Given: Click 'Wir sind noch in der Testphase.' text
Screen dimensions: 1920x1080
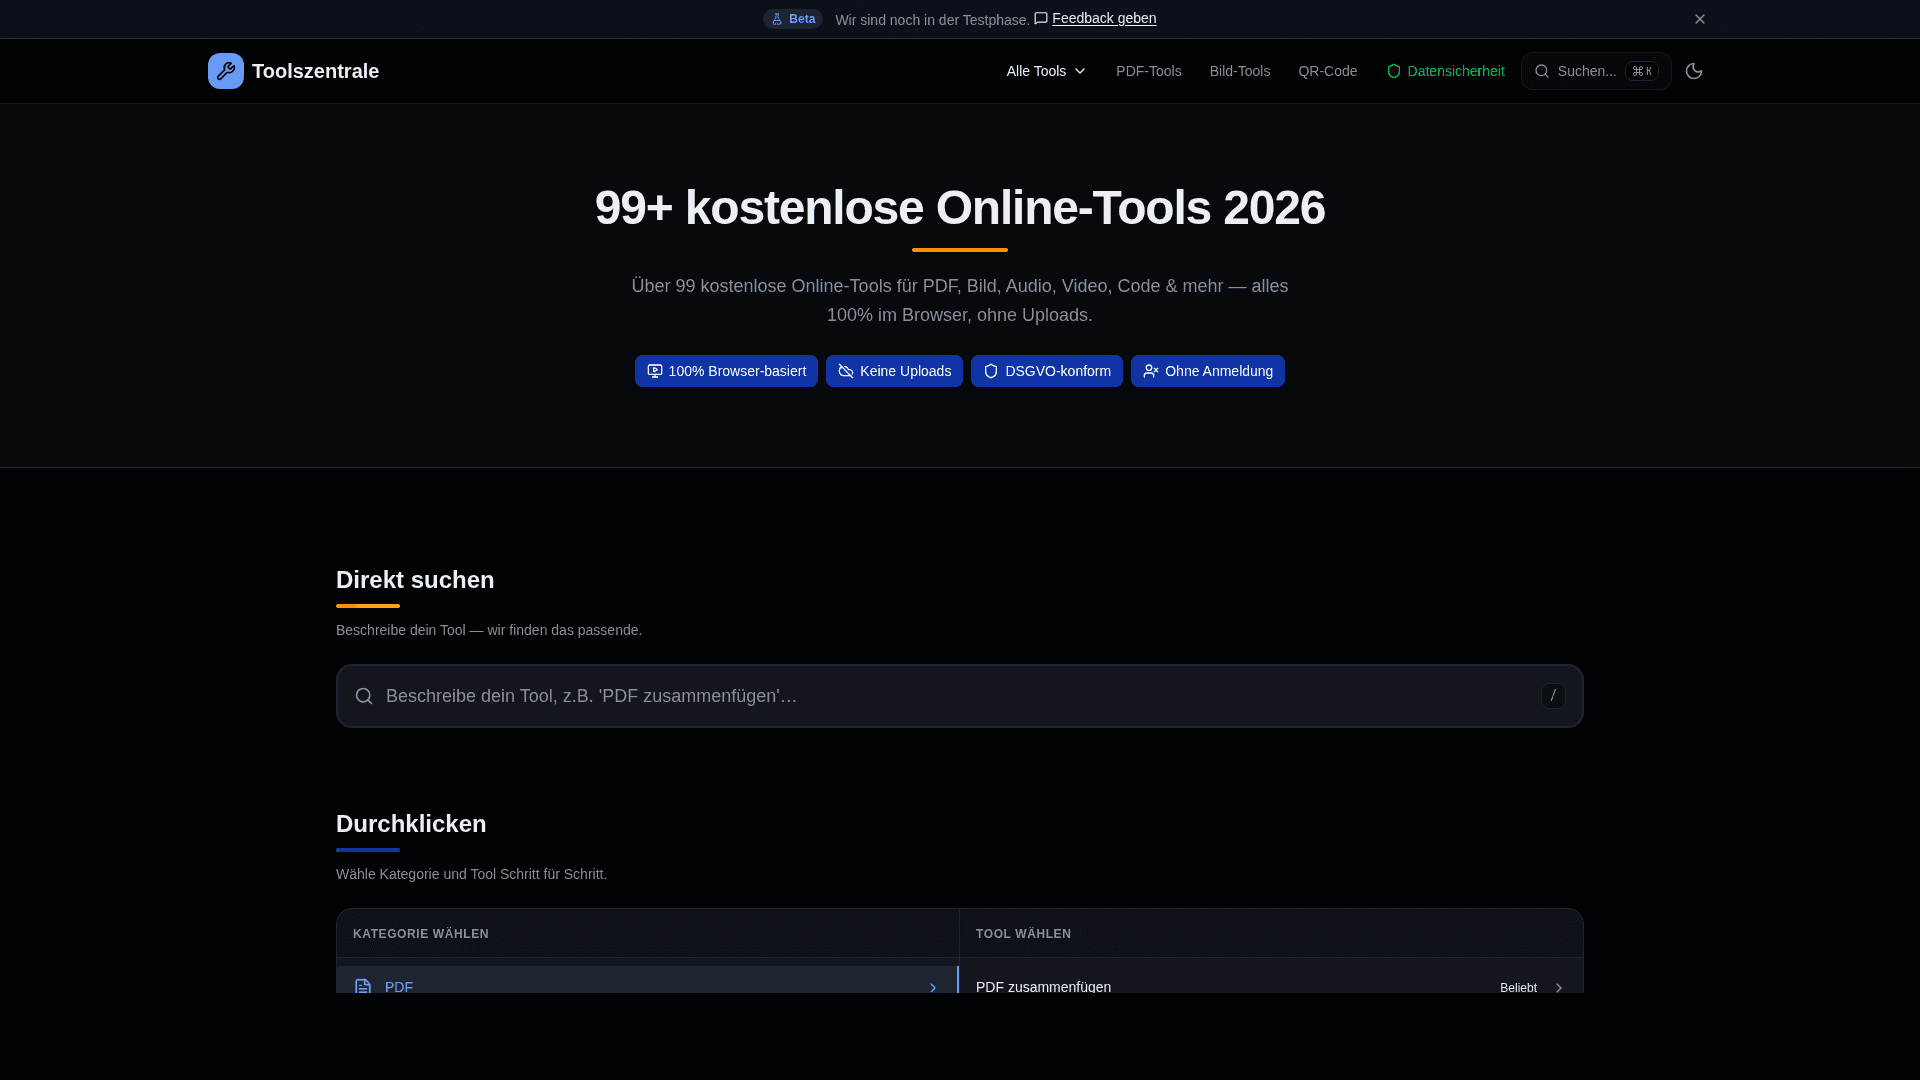Looking at the screenshot, I should coord(932,20).
